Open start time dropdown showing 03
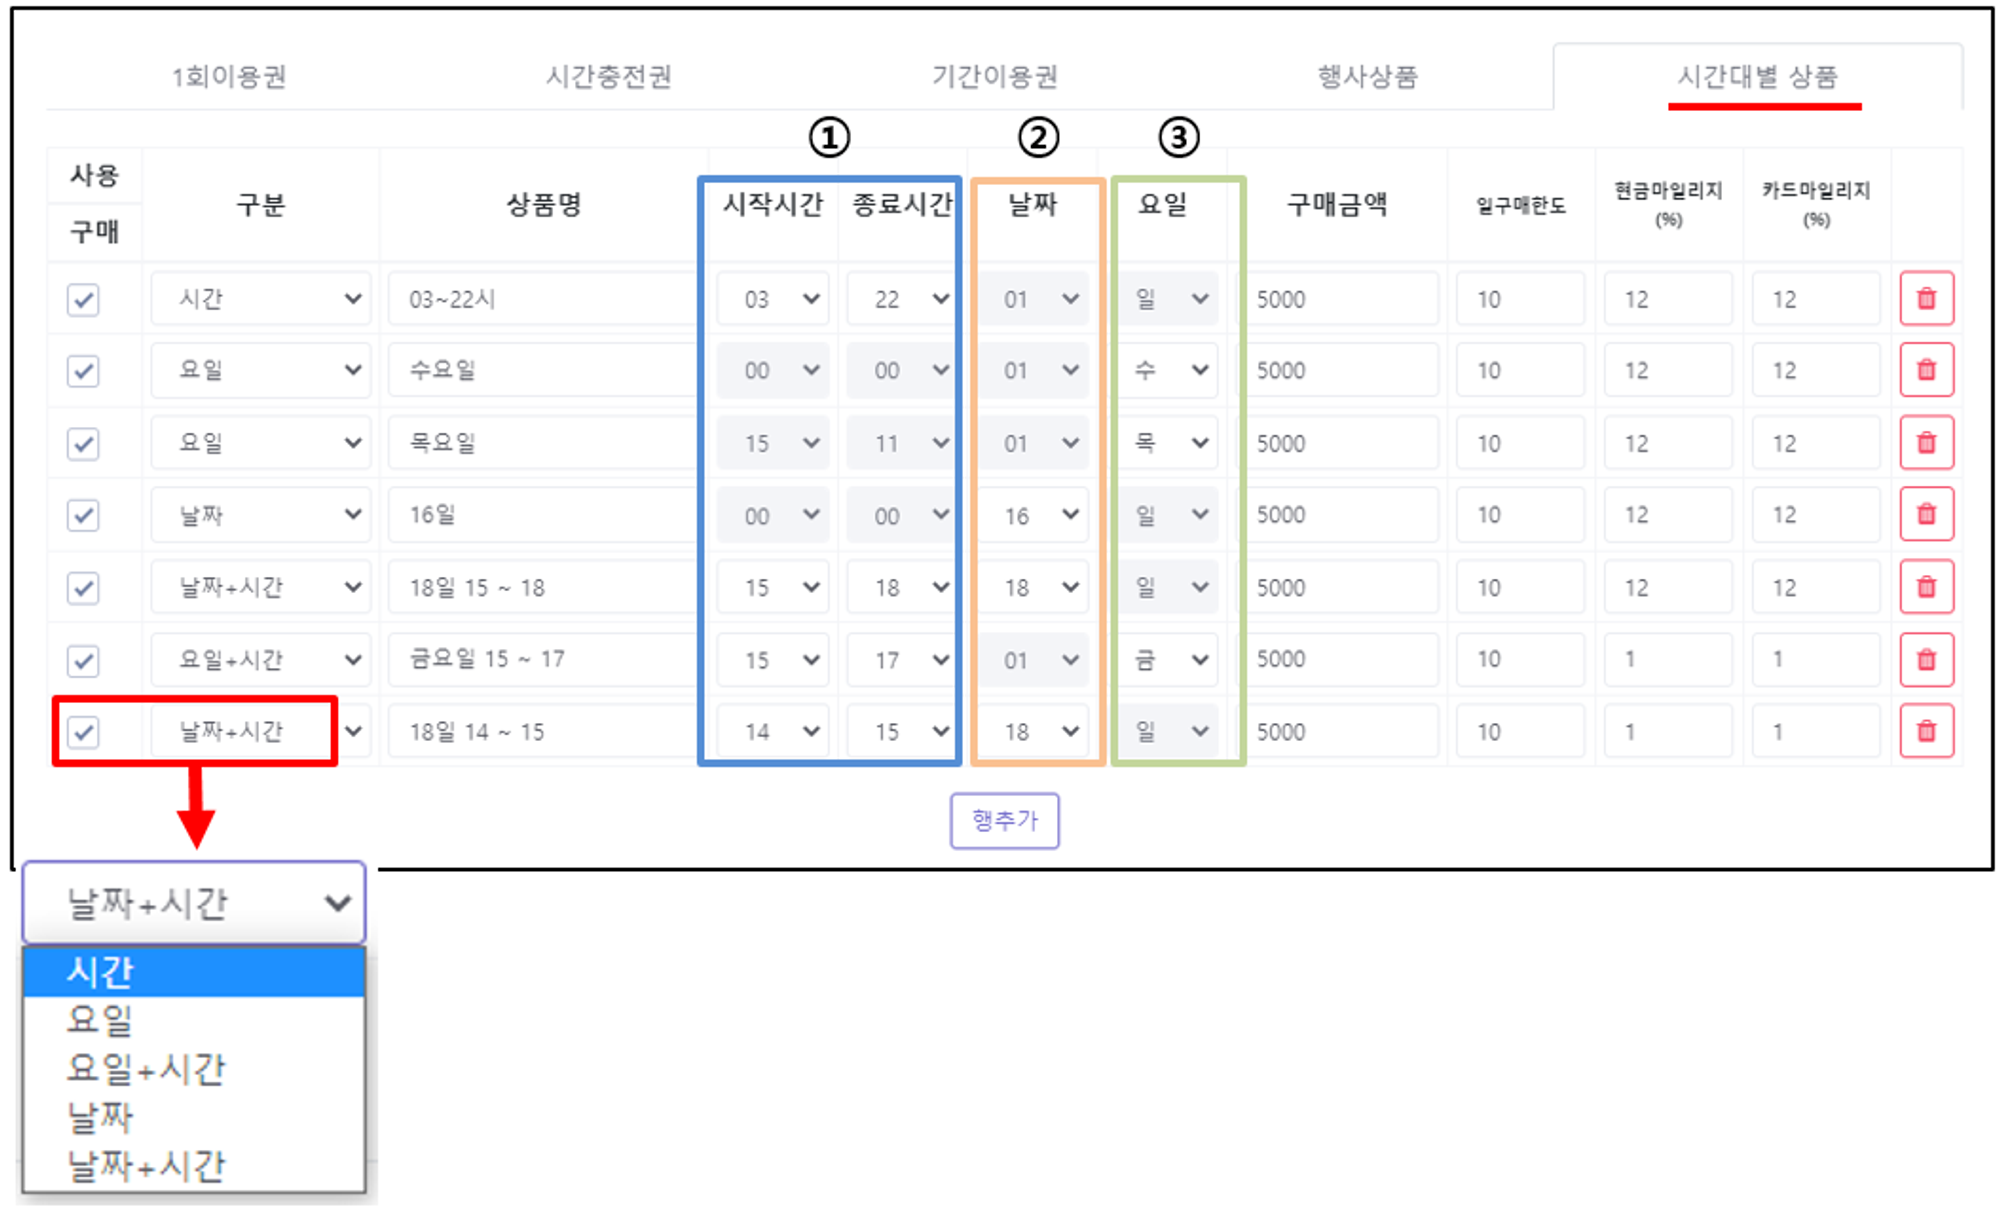This screenshot has height=1209, width=2000. click(x=773, y=299)
